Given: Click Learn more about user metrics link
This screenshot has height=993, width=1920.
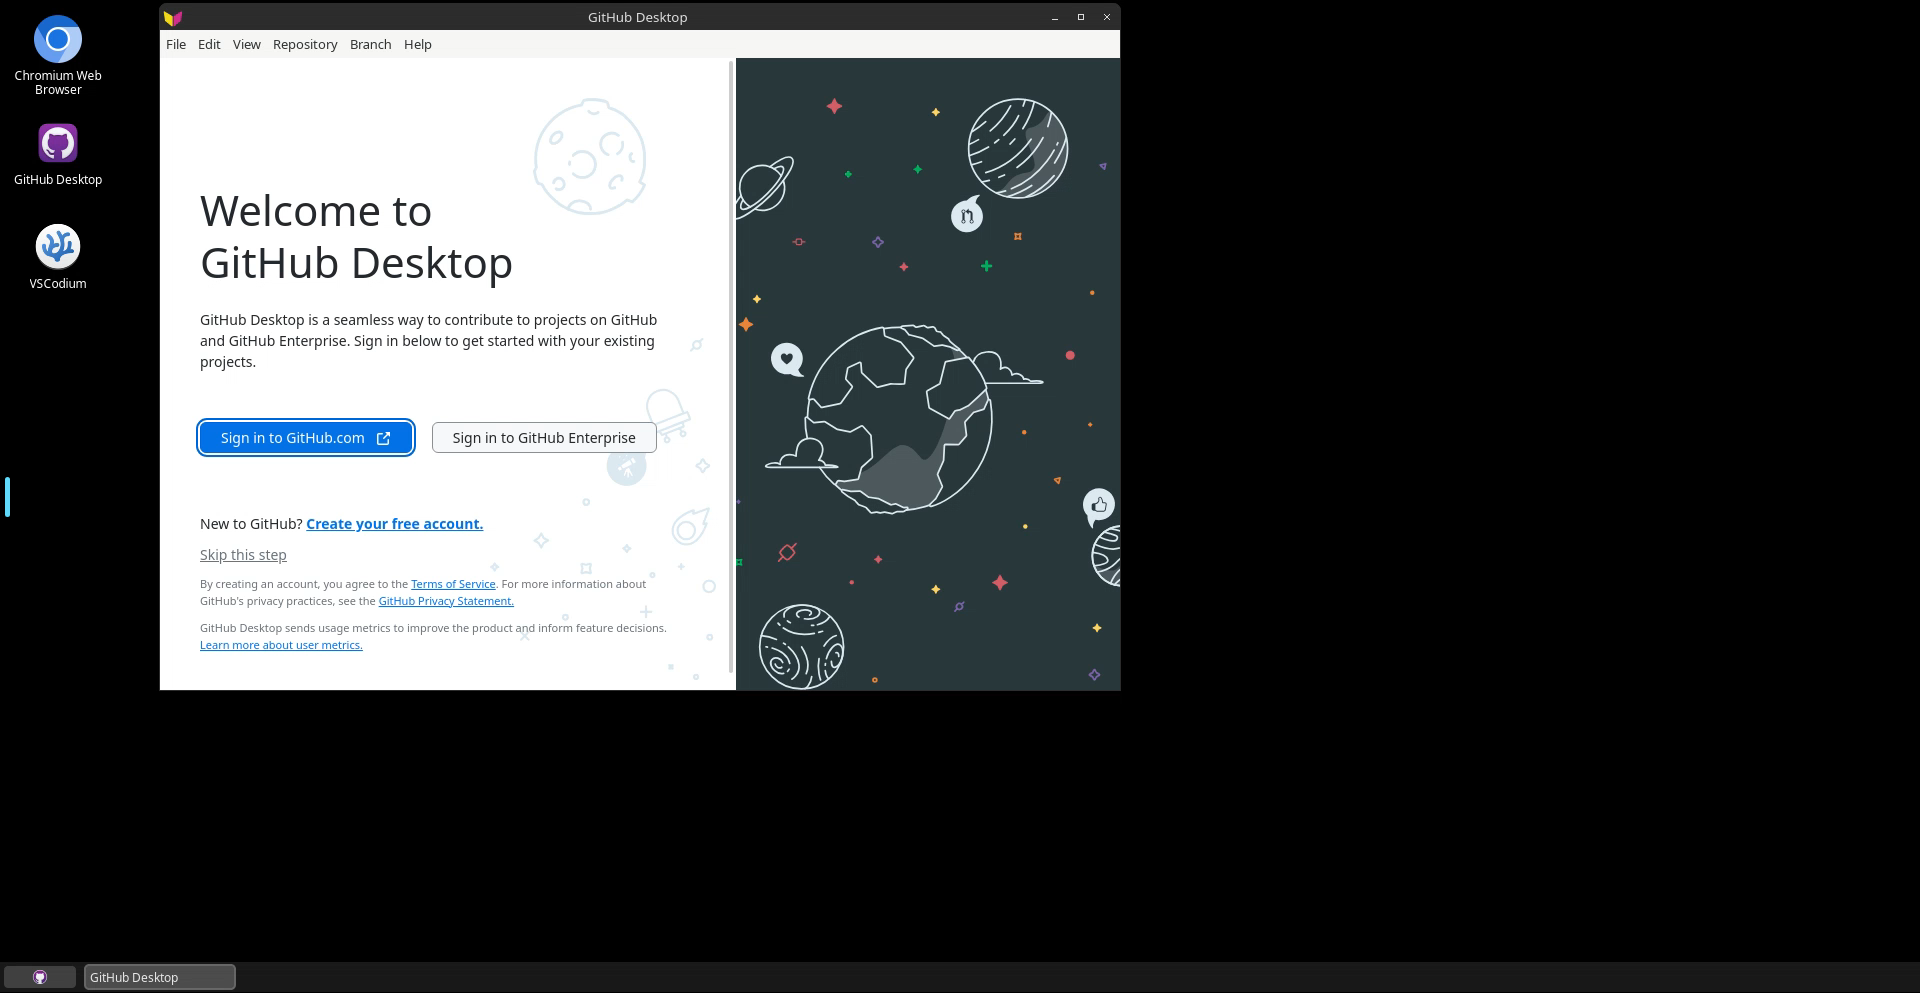Looking at the screenshot, I should click(281, 645).
